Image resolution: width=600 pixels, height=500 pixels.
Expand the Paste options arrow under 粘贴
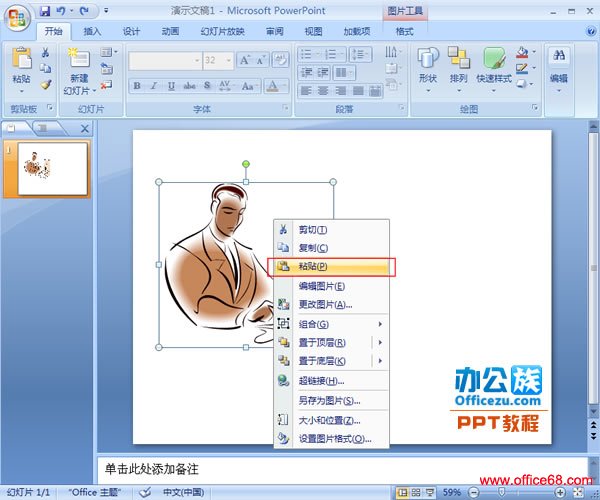(21, 91)
